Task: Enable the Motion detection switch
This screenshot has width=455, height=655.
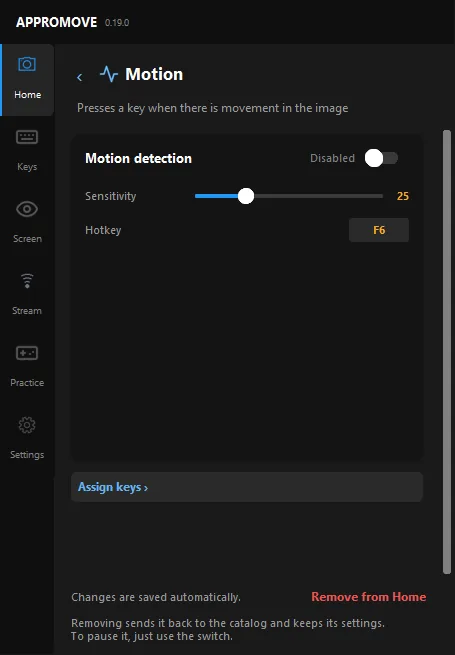Action: (x=381, y=158)
